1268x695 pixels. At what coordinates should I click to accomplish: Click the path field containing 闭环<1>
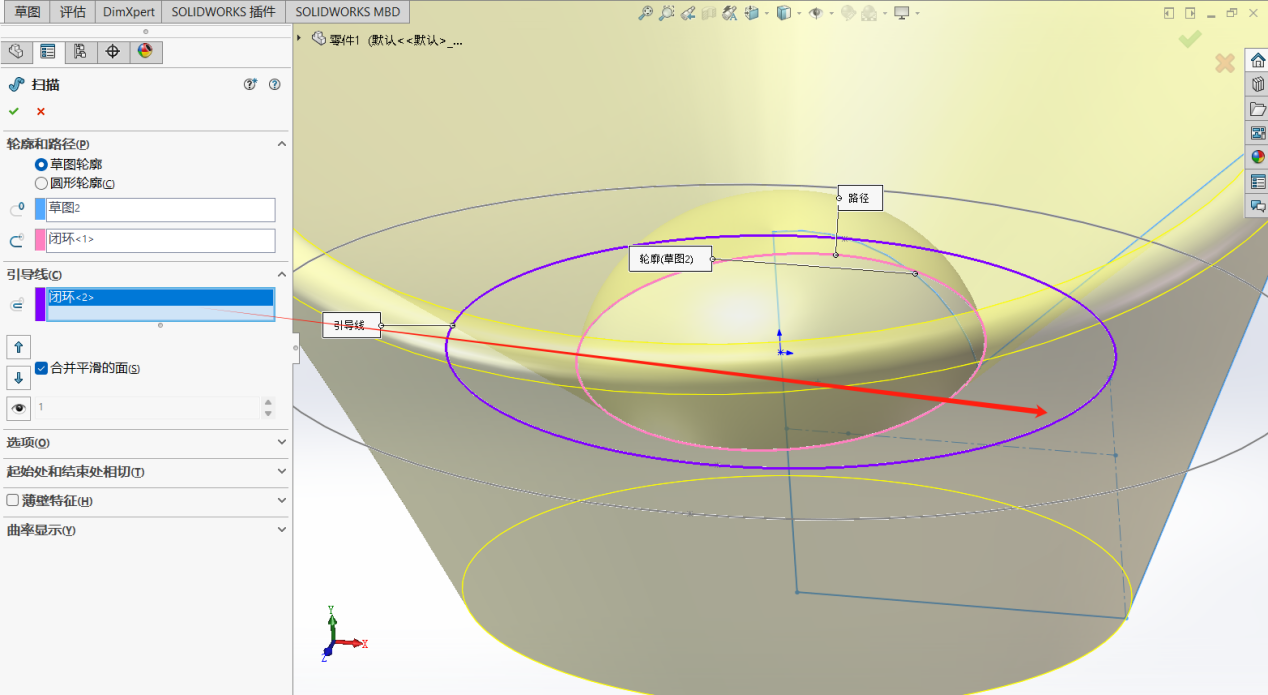tap(160, 240)
